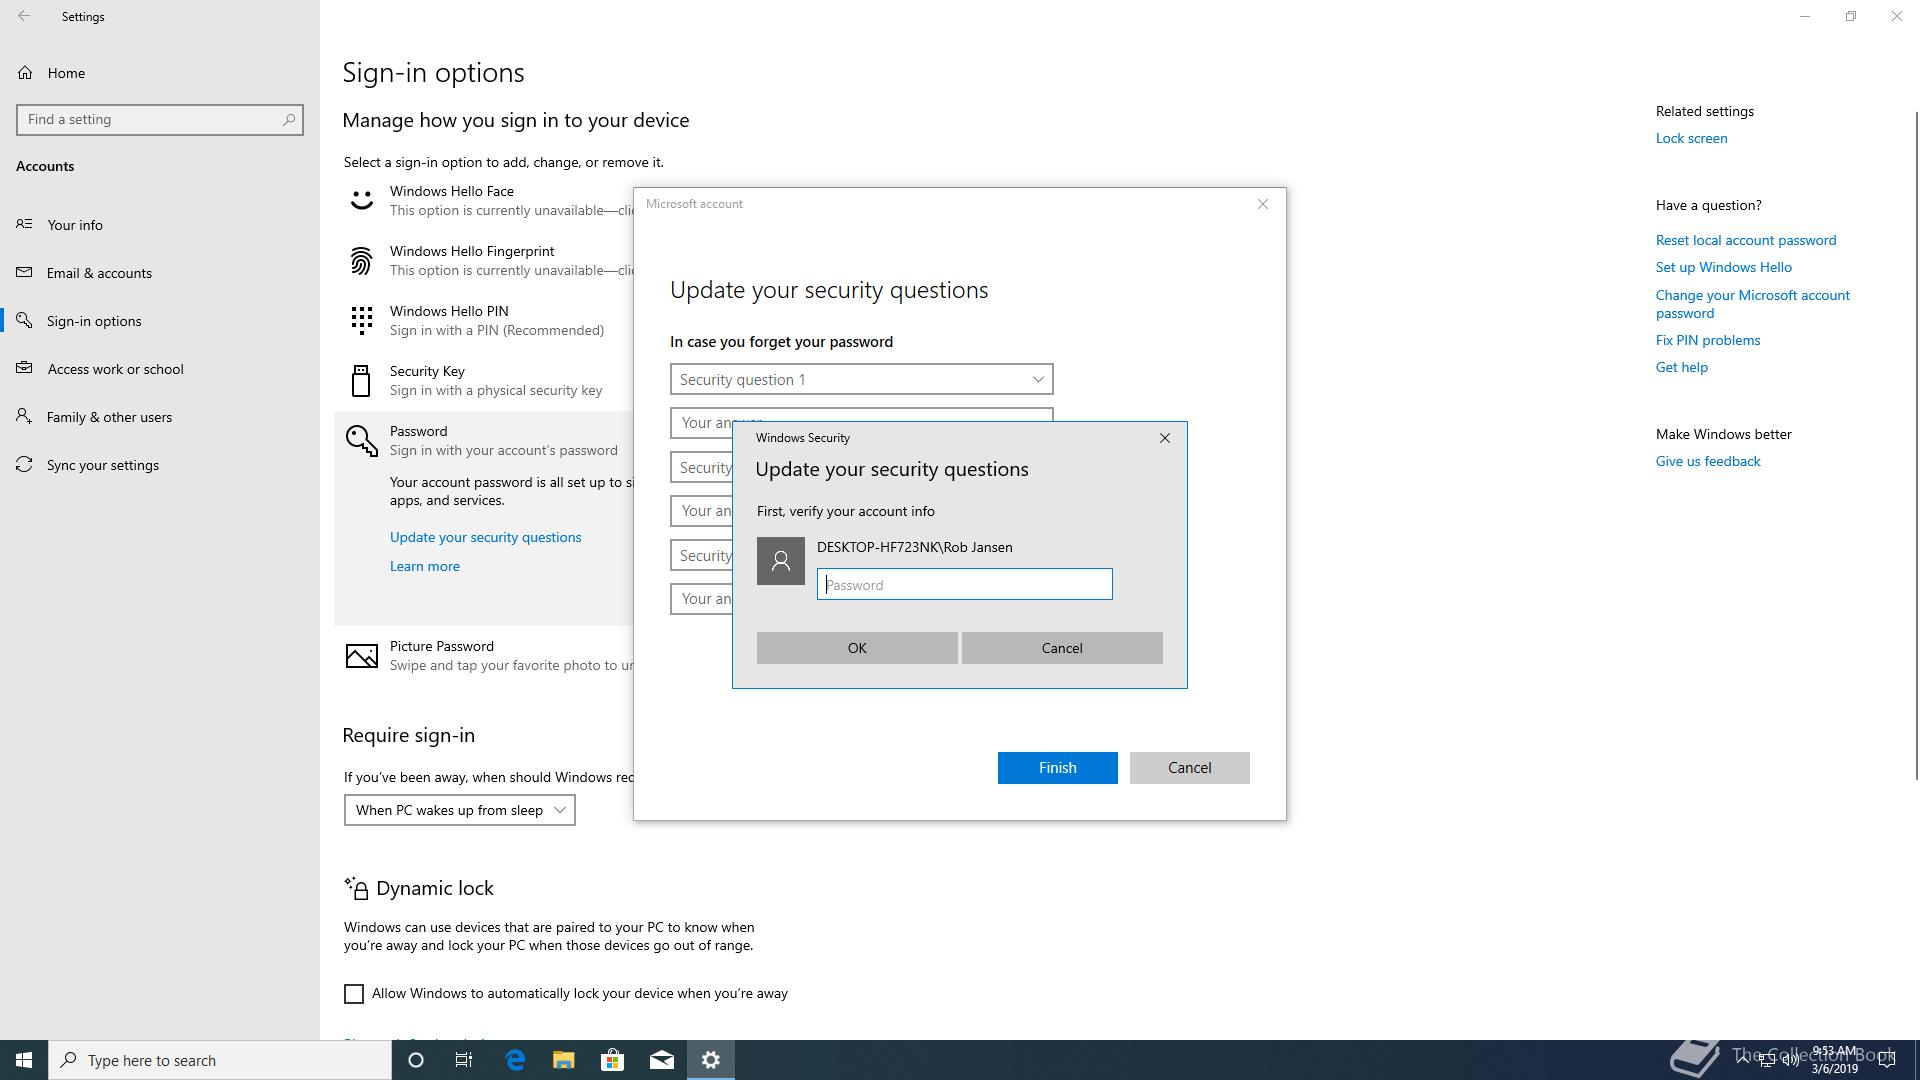Click the Learn more link

click(425, 566)
